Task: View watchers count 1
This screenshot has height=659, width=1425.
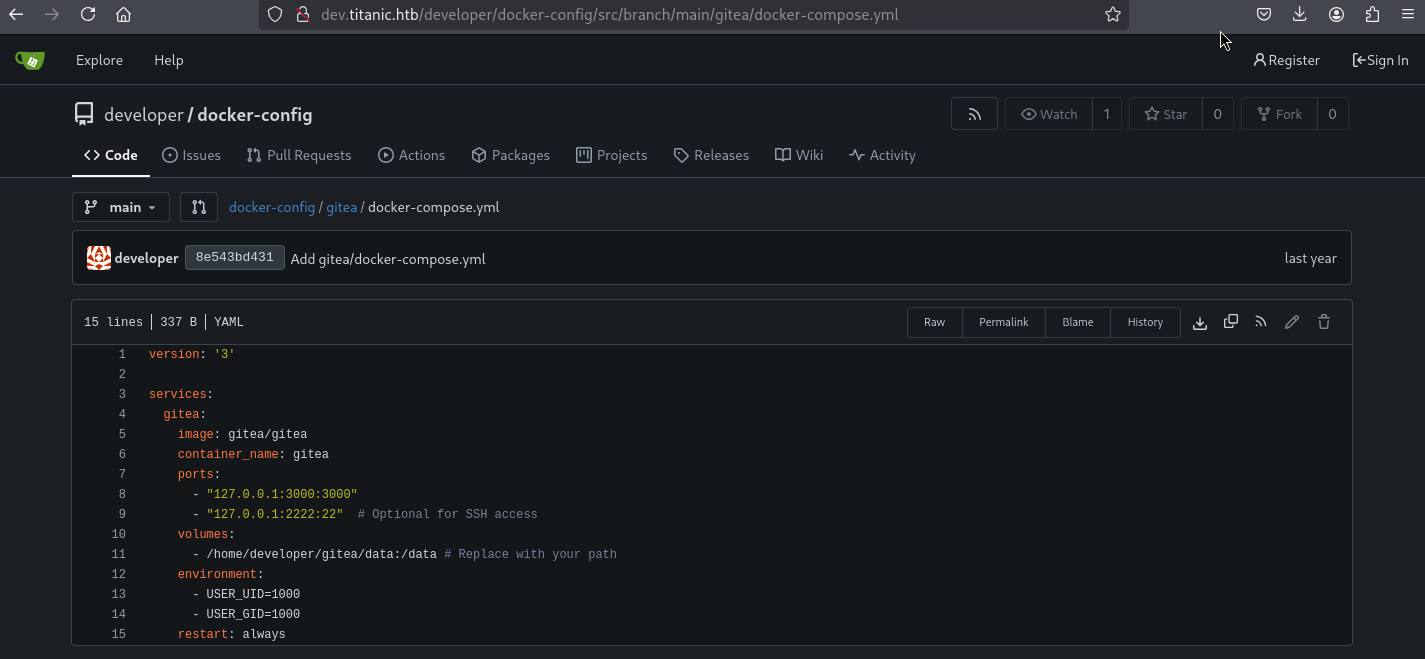Action: pyautogui.click(x=1107, y=114)
